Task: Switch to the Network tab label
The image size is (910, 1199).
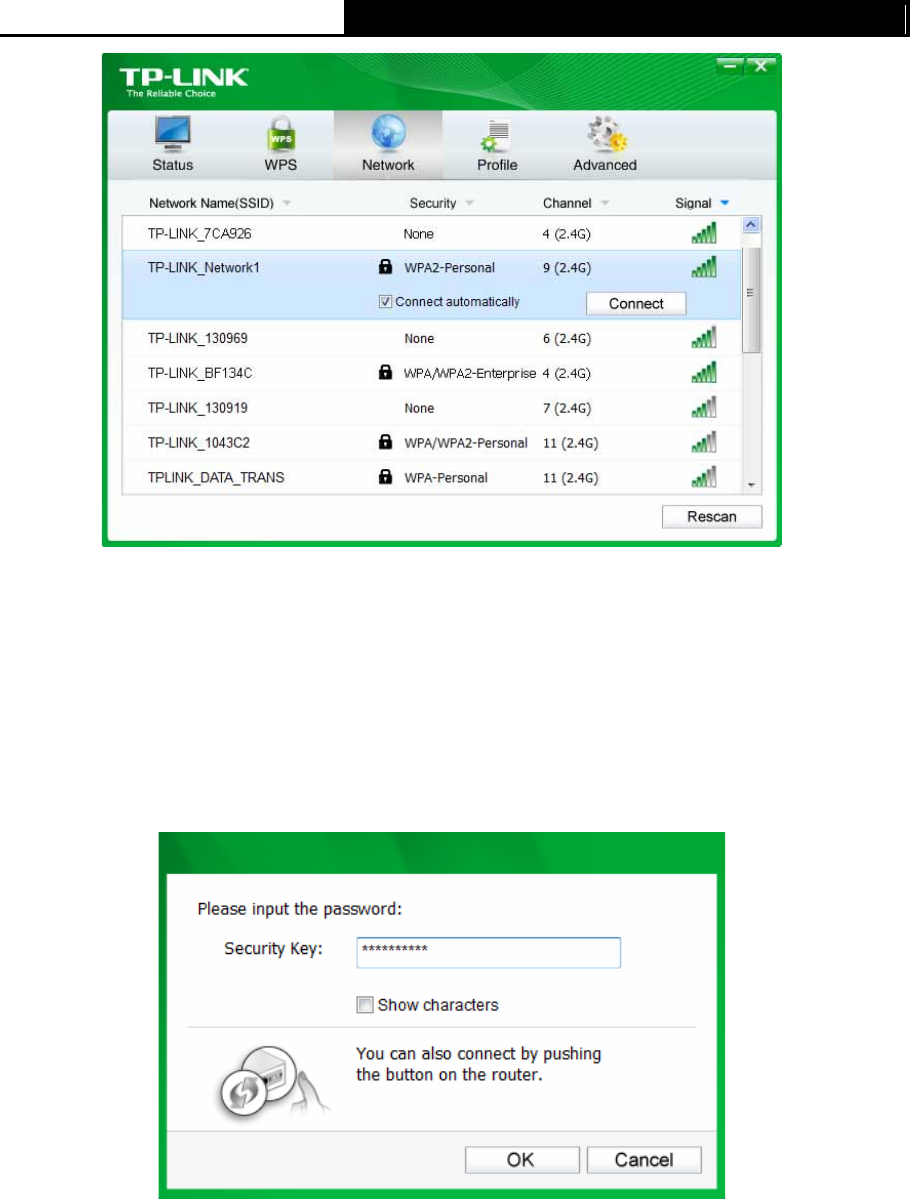Action: click(x=388, y=165)
